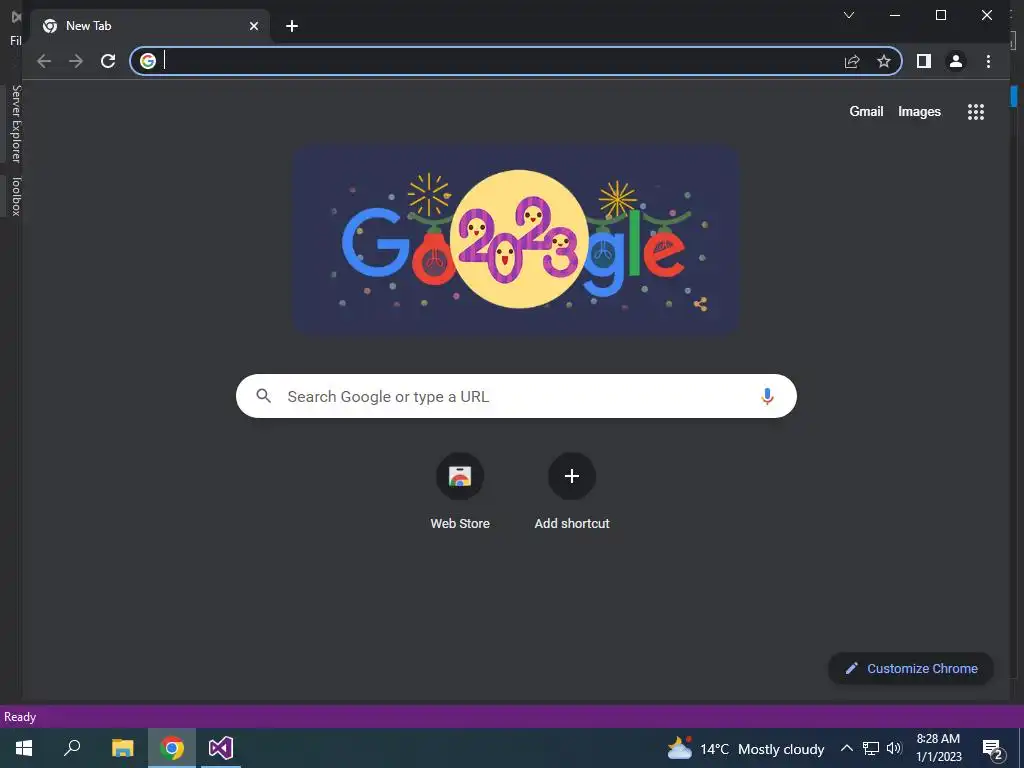The image size is (1024, 768).
Task: Go back with the browser back arrow
Action: [x=44, y=61]
